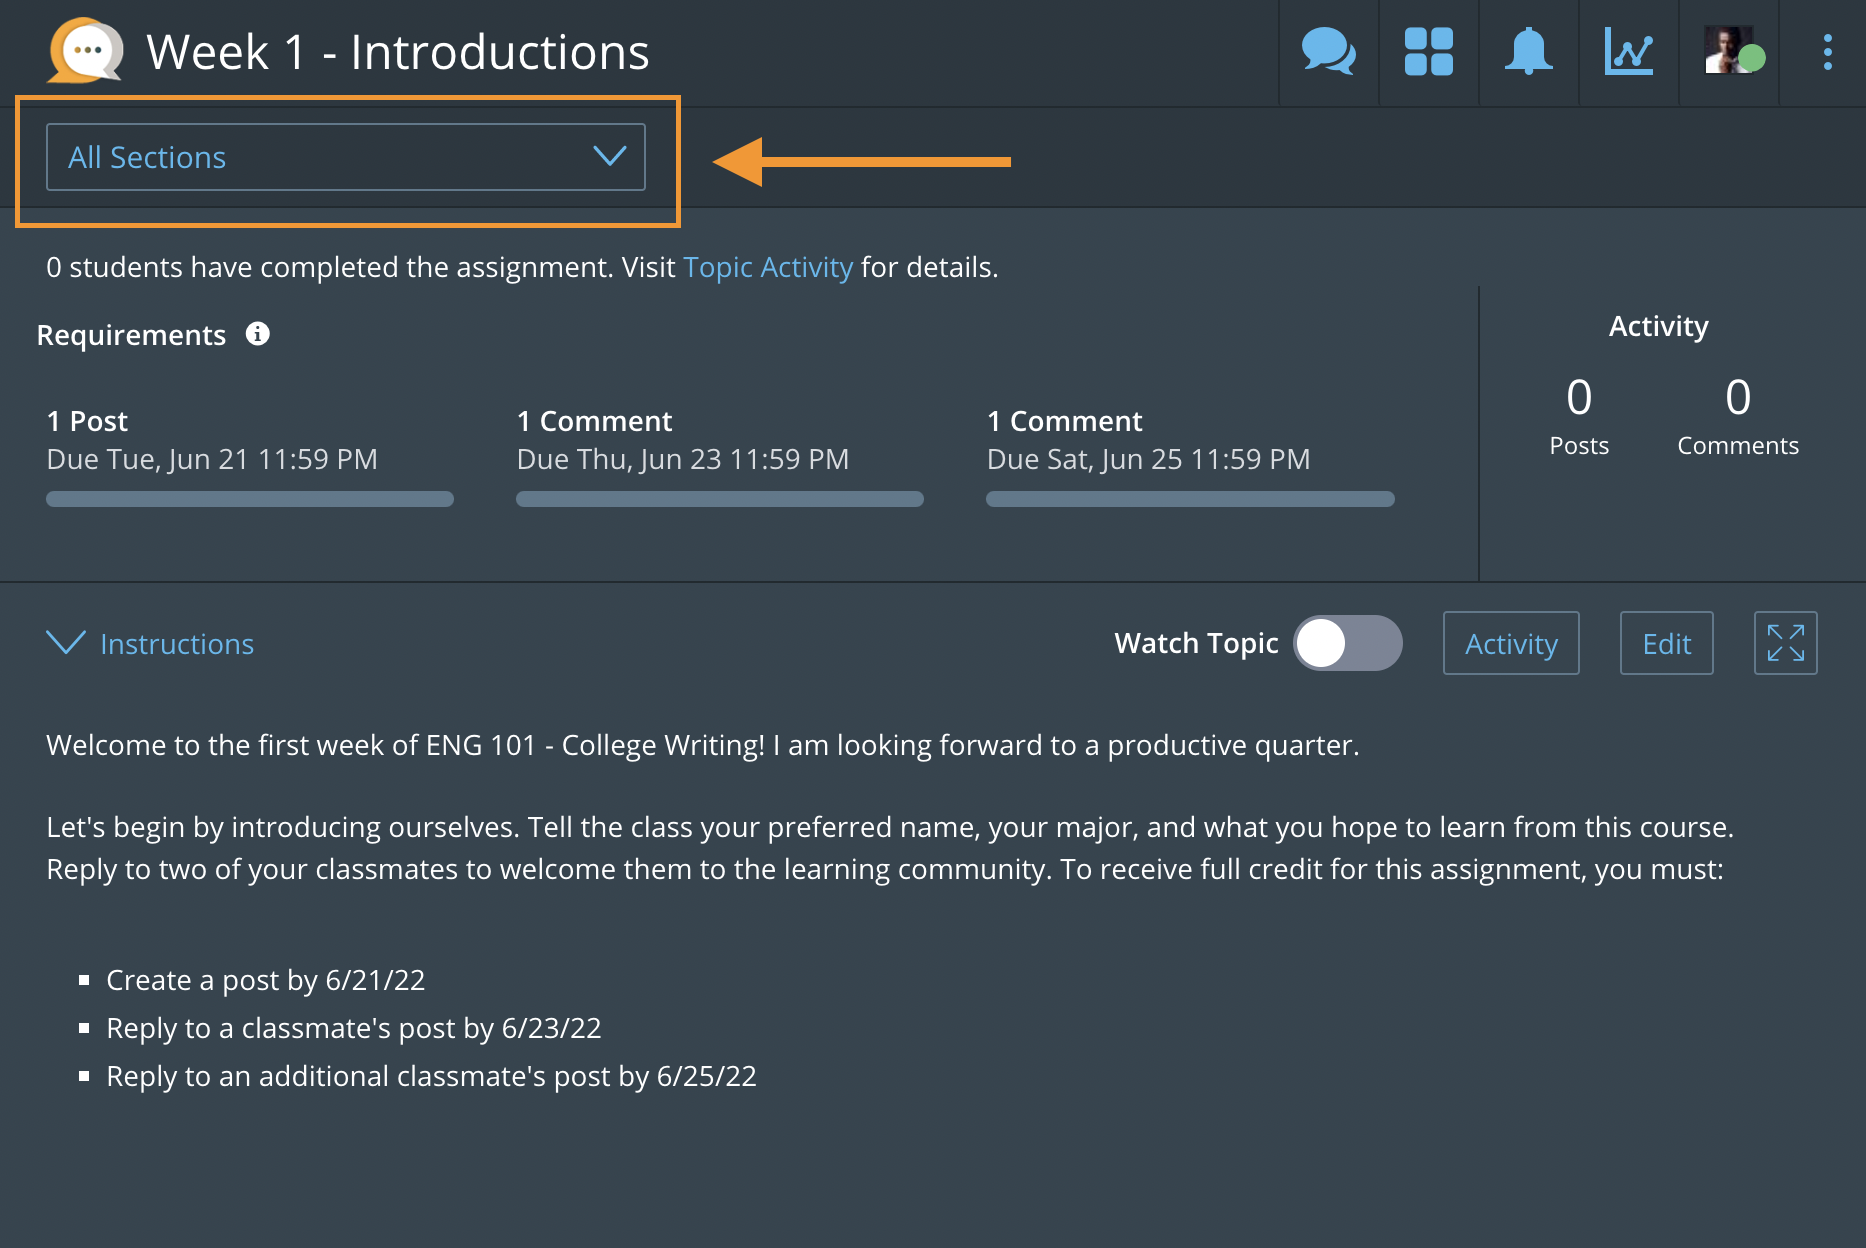Enable the Watch Topic switch
The height and width of the screenshot is (1248, 1866).
(x=1347, y=643)
